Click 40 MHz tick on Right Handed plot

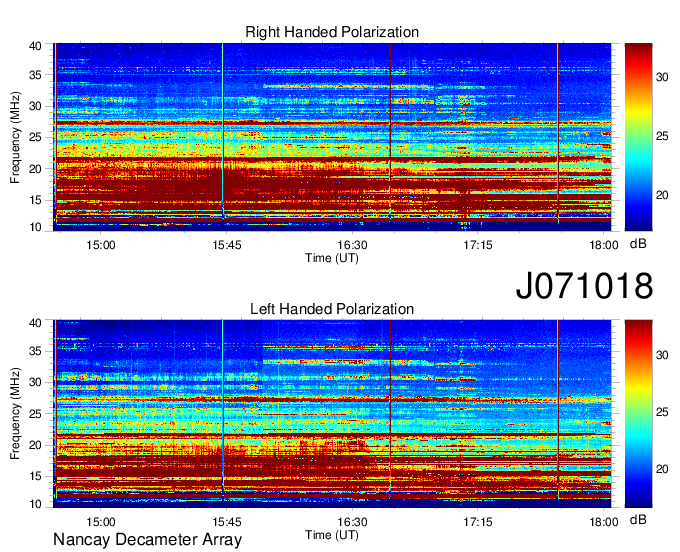(x=35, y=46)
